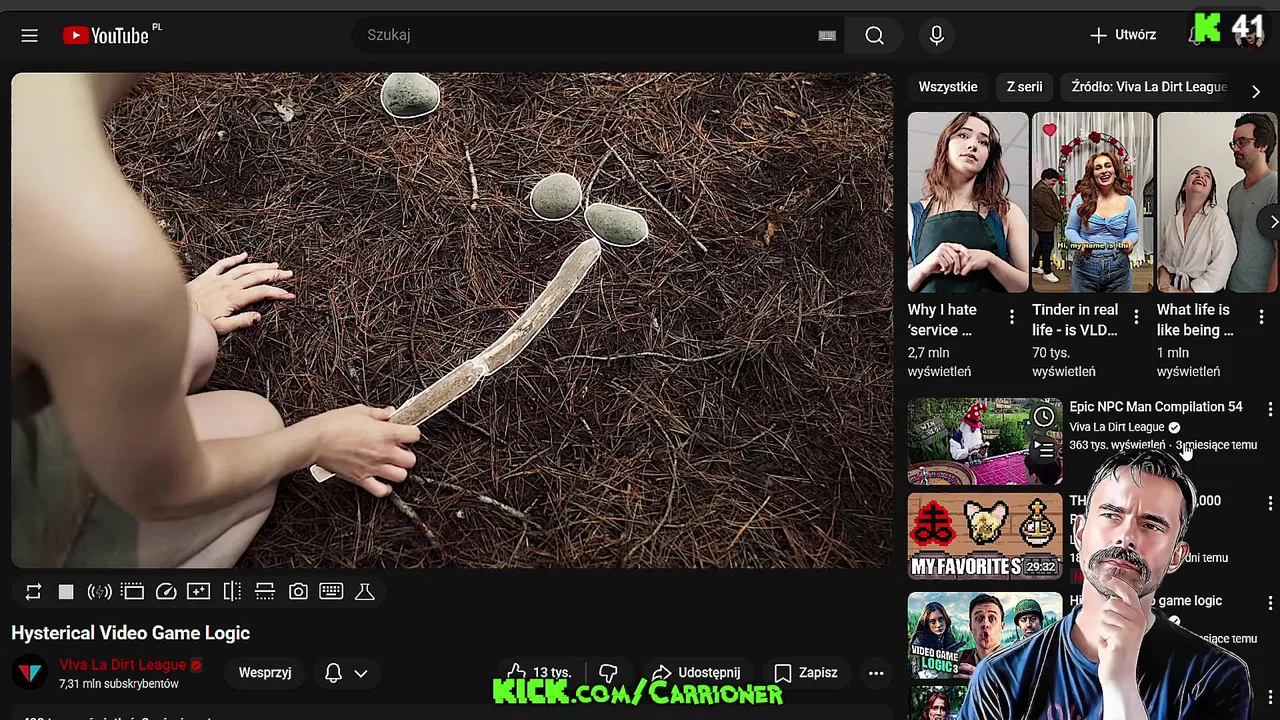Viewport: 1280px width, 720px height.
Task: Click the Wesprzyj button
Action: 265,673
